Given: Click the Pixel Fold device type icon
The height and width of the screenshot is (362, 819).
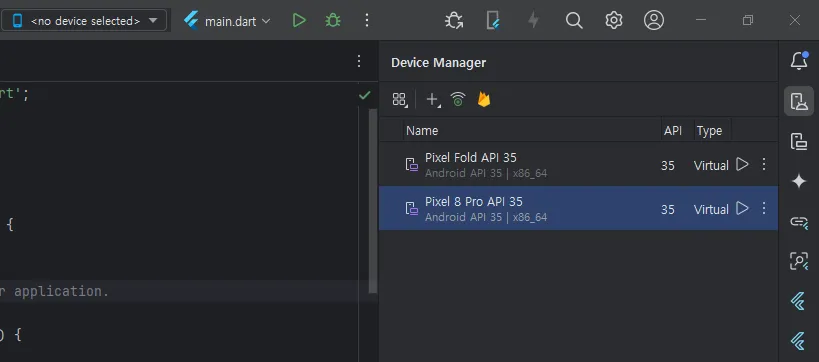Looking at the screenshot, I should pos(412,165).
